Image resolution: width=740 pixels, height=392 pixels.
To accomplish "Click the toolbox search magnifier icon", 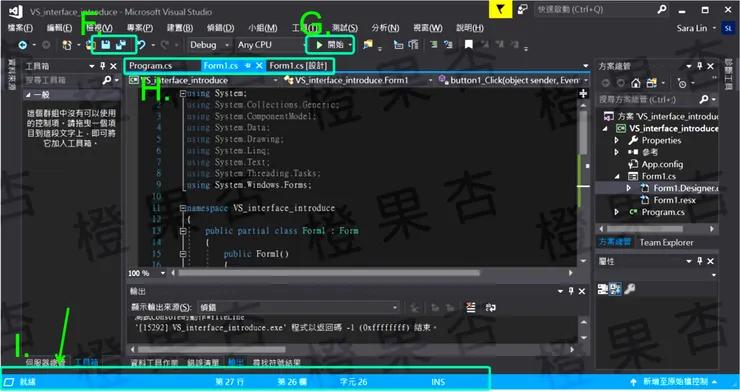I will tap(107, 80).
